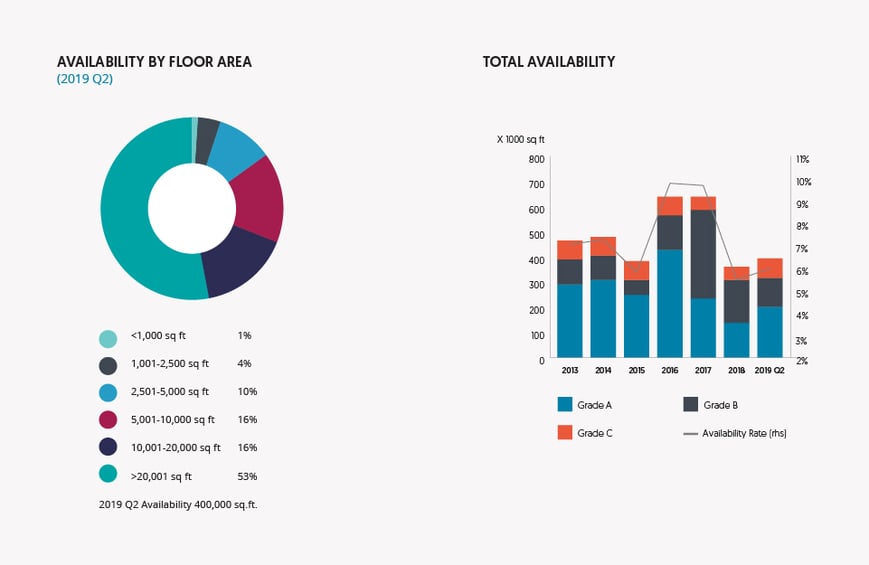Image resolution: width=869 pixels, height=565 pixels.
Task: Click the Grade A legend square
Action: coord(565,404)
